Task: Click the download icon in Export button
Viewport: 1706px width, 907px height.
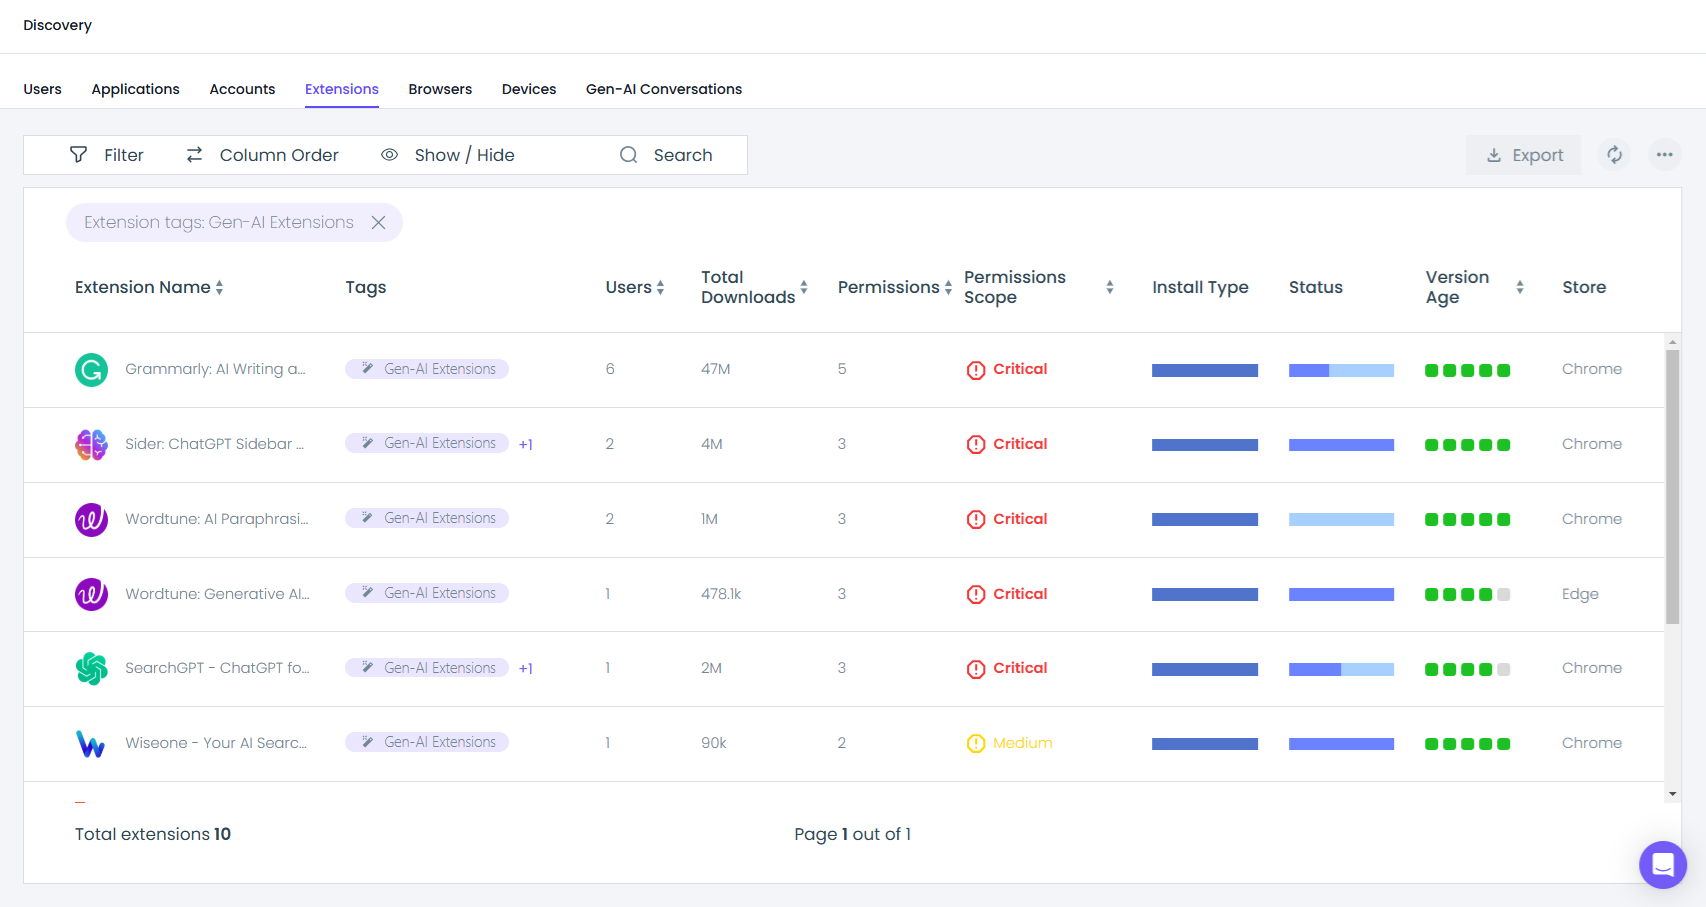Action: [1494, 155]
